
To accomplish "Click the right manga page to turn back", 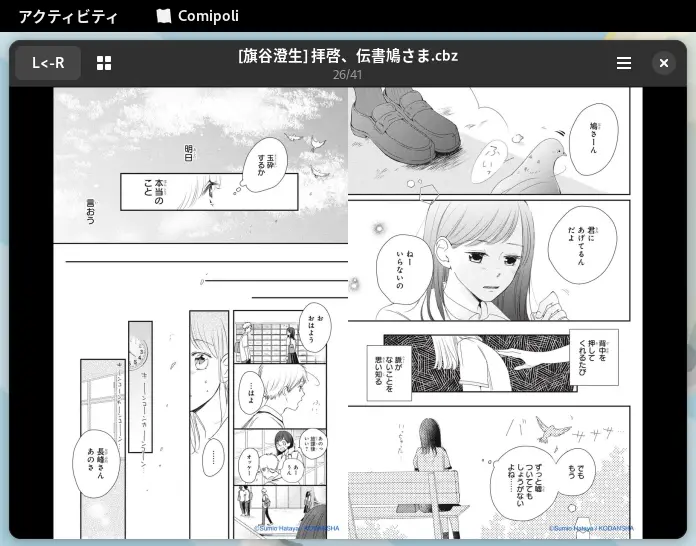I will (495, 313).
